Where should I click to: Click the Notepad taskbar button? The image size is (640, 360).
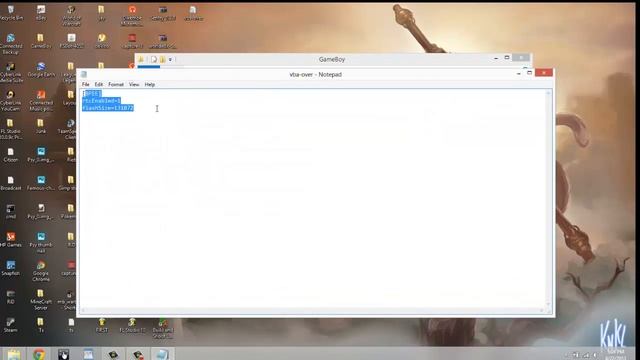[162, 354]
